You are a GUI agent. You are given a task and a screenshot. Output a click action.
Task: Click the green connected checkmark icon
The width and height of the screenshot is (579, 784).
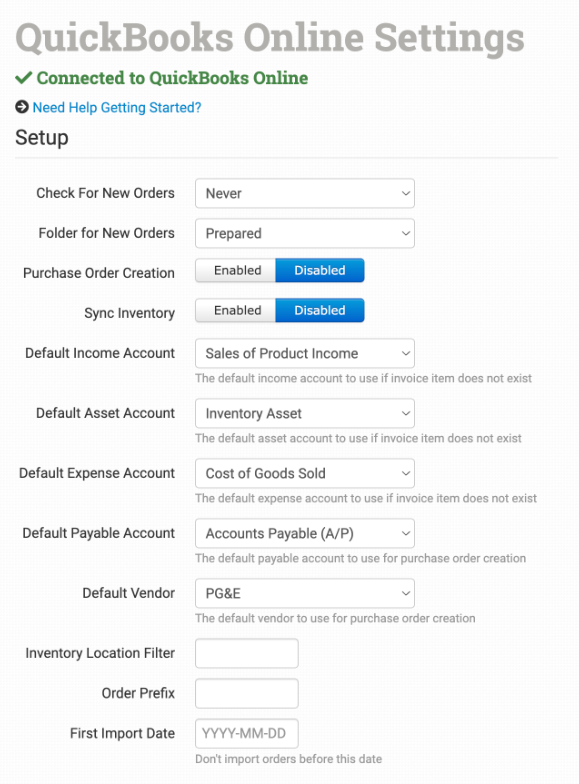click(x=24, y=78)
